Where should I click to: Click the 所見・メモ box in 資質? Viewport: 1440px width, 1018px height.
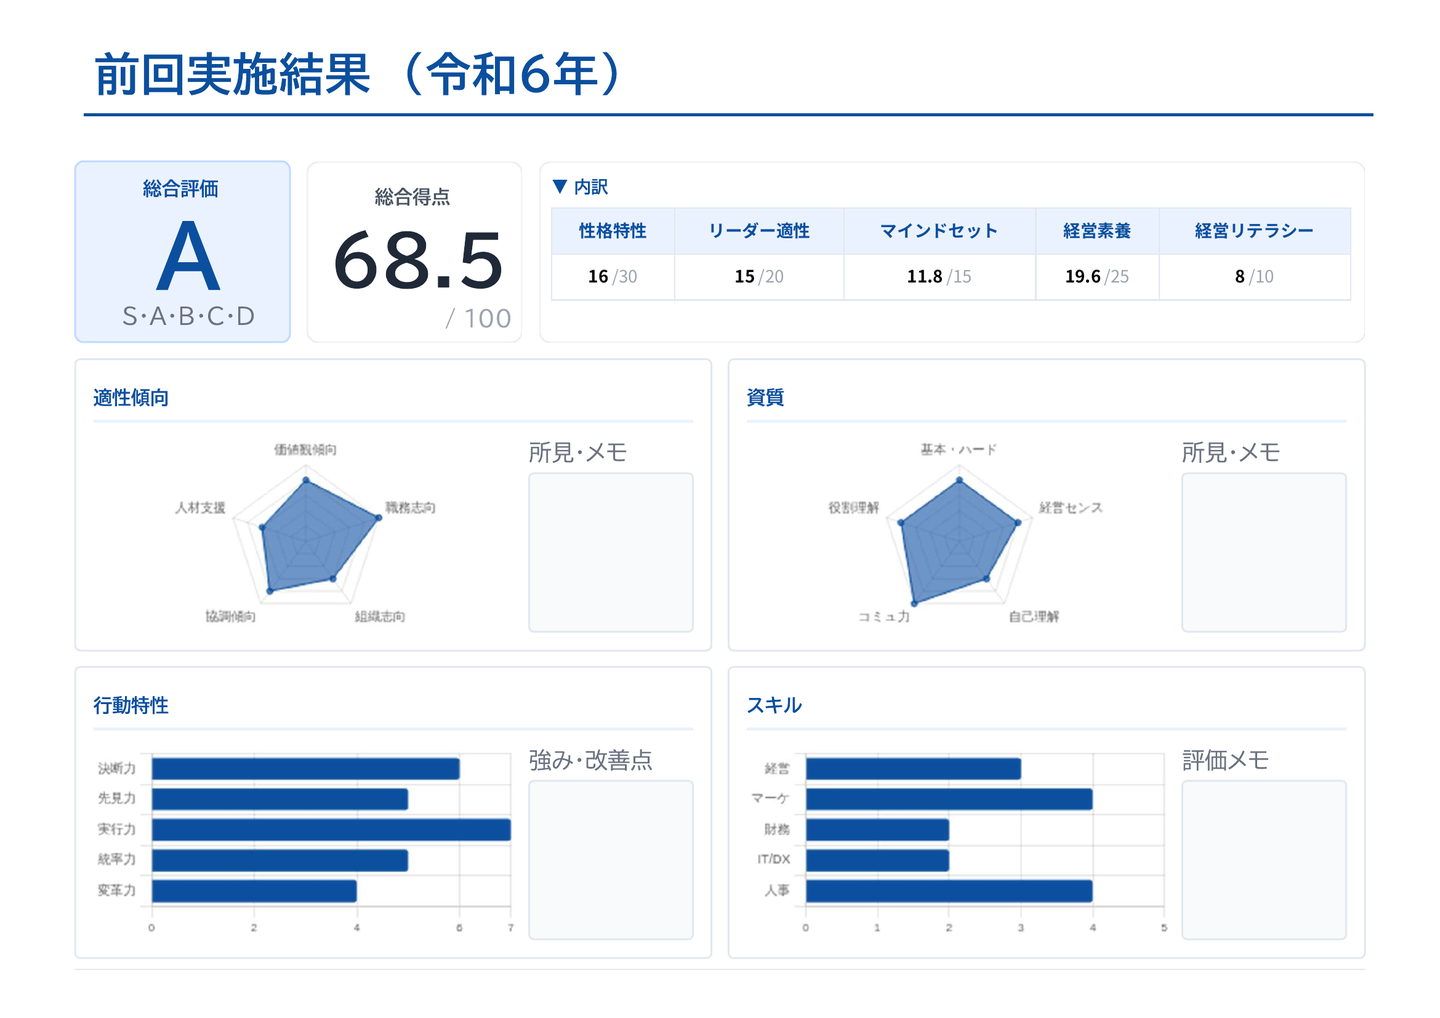tap(1263, 552)
